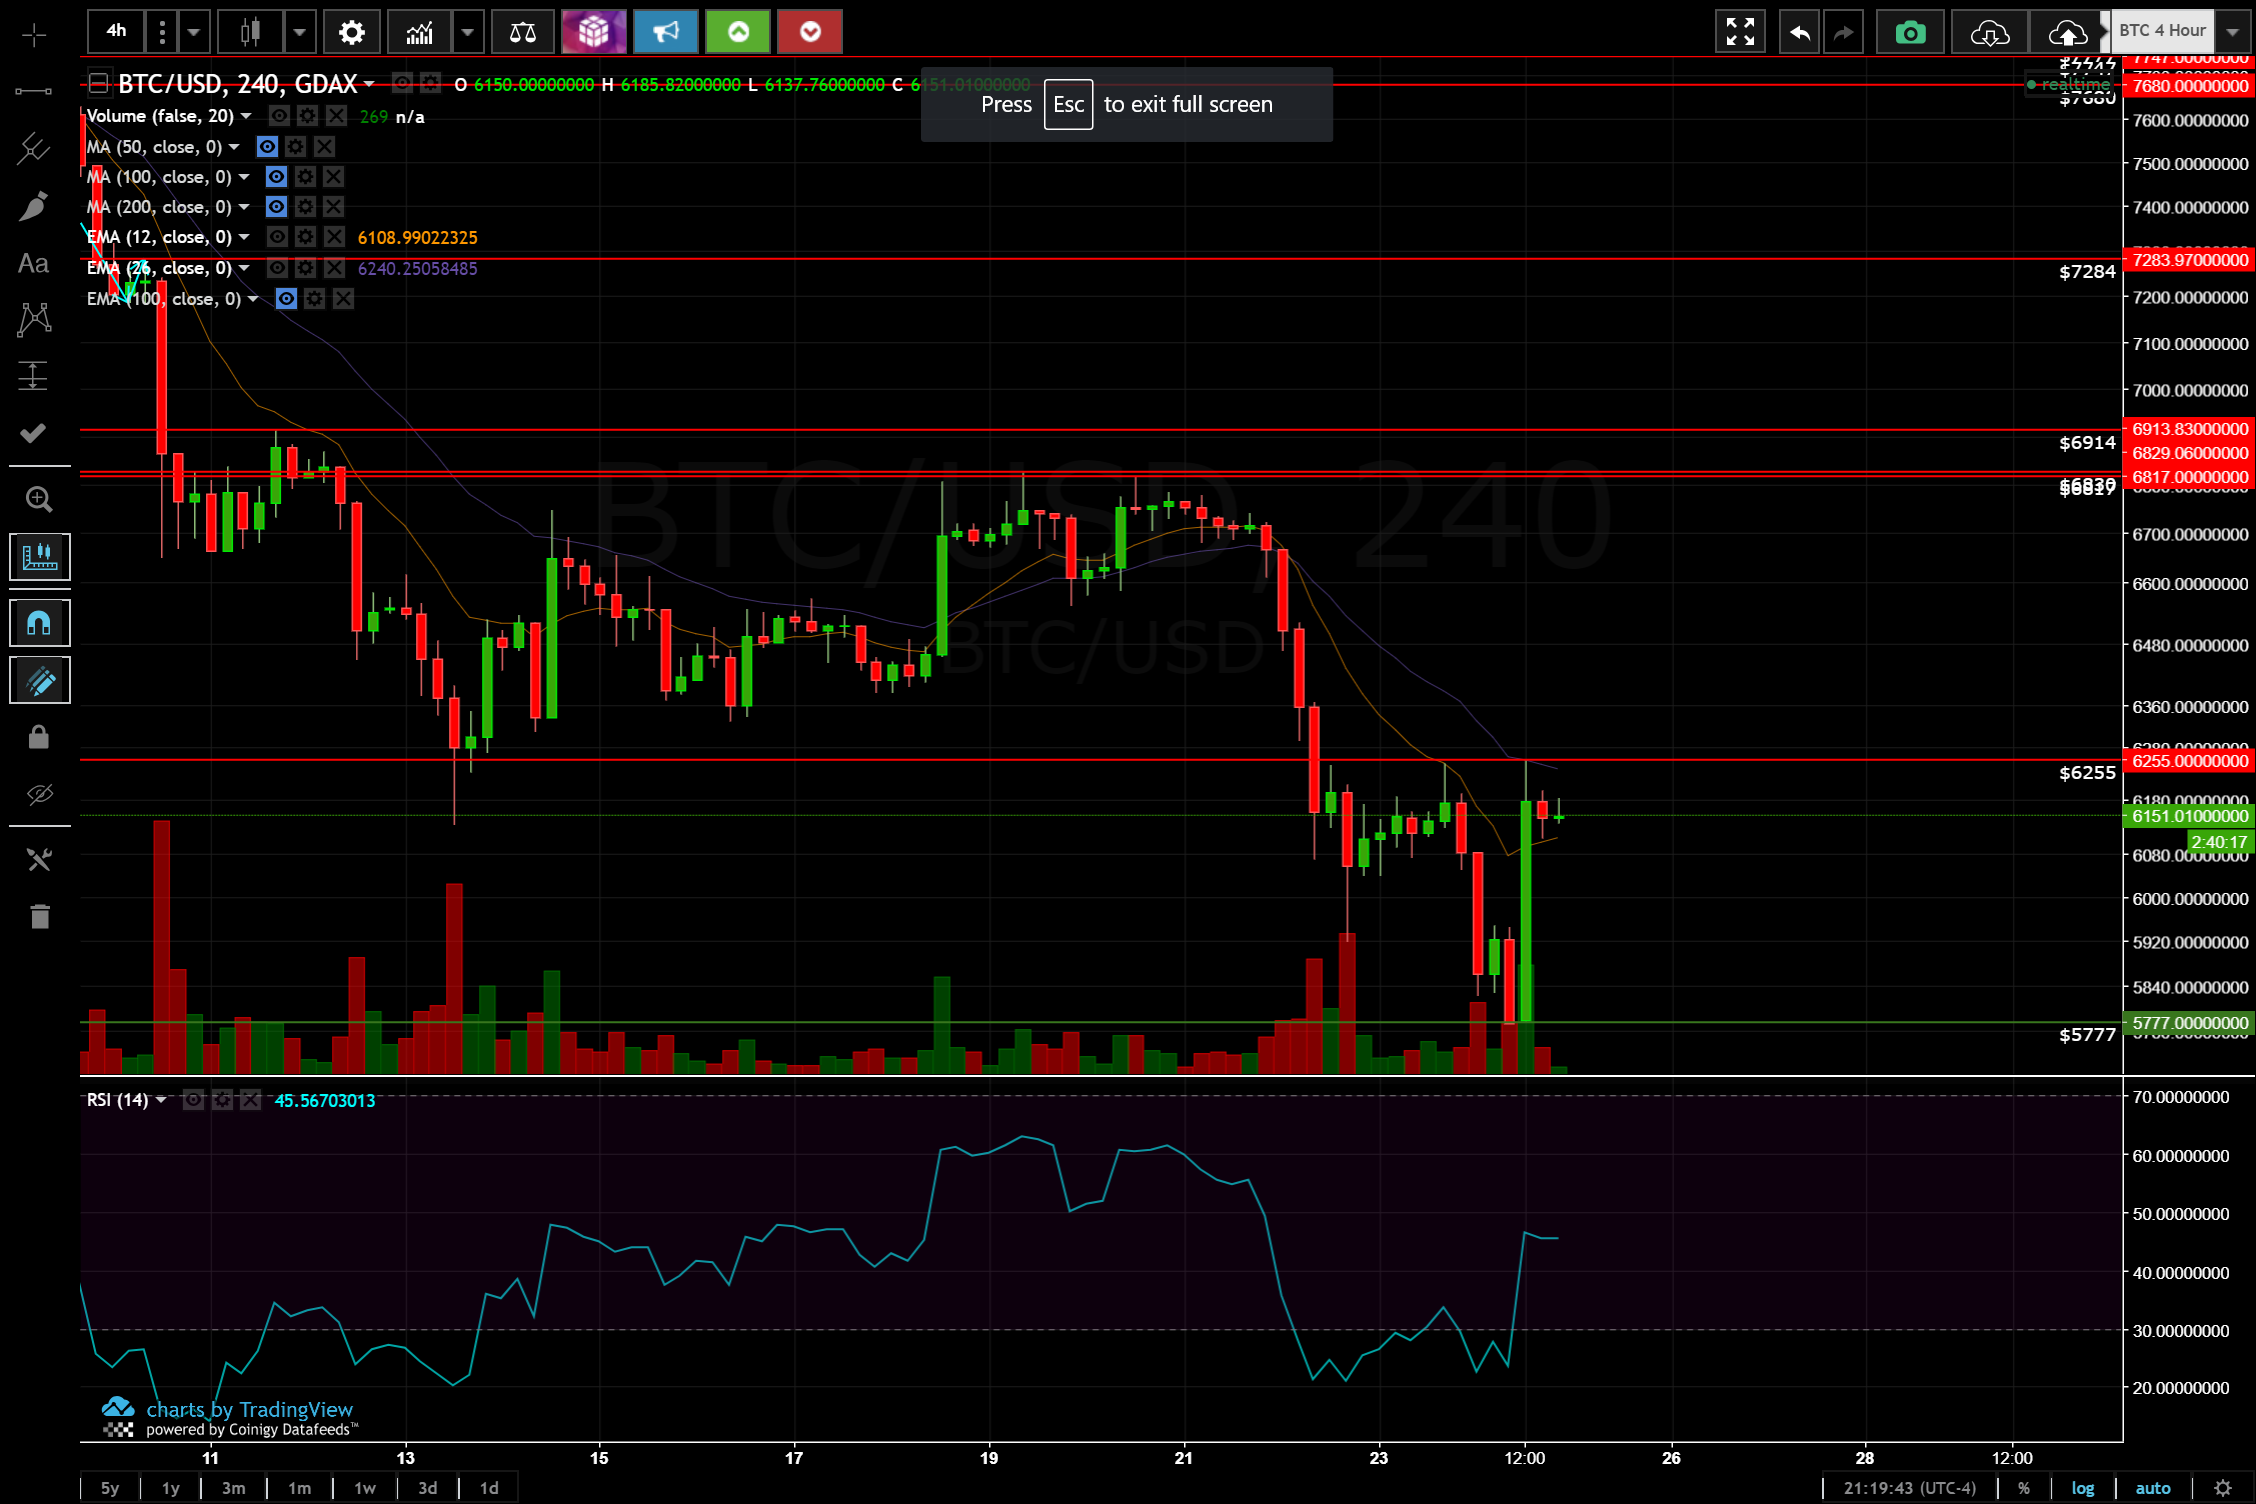Click the compare scales icon

click(522, 33)
